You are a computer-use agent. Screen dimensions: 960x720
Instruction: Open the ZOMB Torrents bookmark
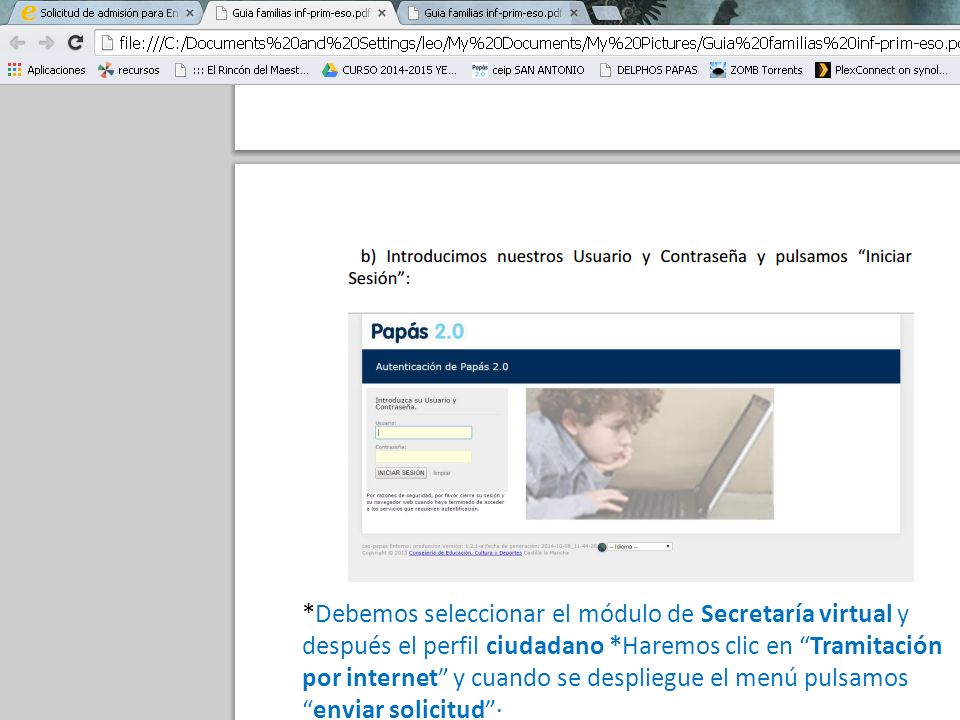(756, 70)
